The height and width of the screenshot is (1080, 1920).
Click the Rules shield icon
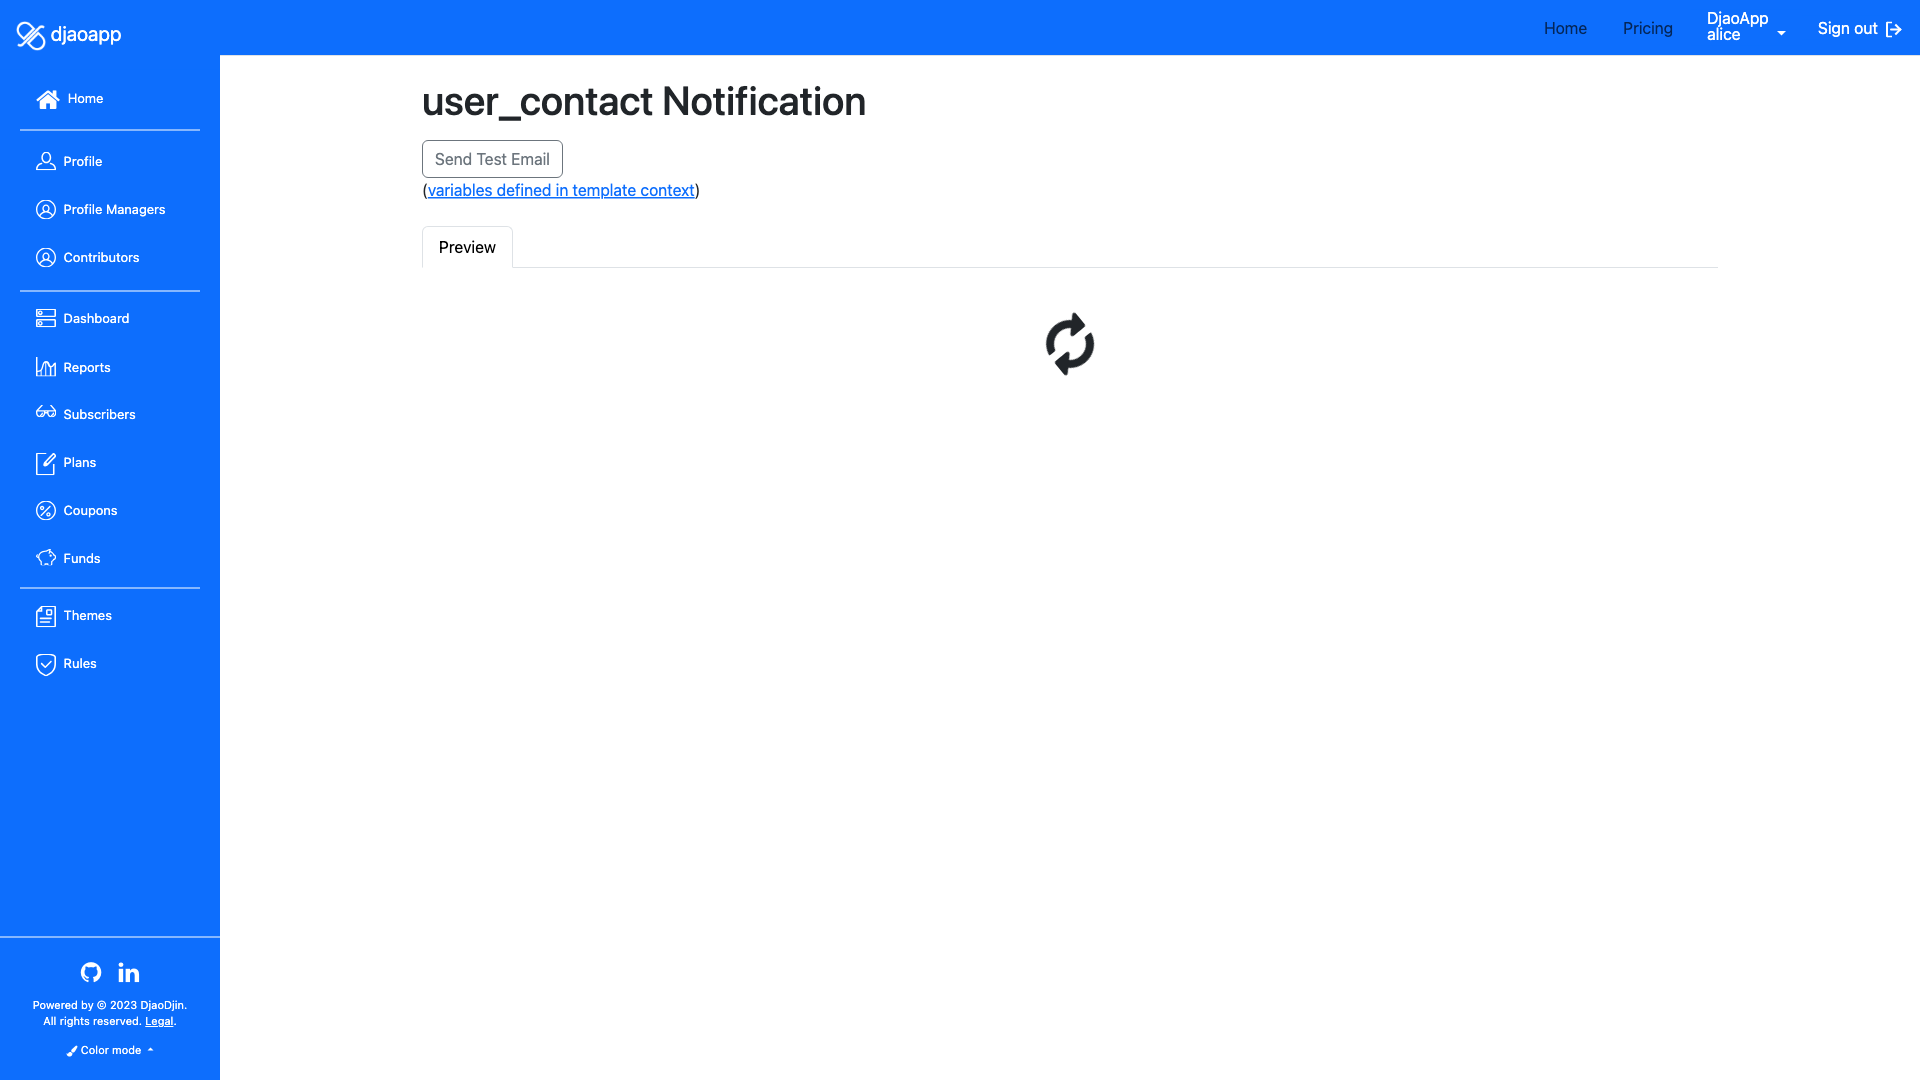pos(46,664)
